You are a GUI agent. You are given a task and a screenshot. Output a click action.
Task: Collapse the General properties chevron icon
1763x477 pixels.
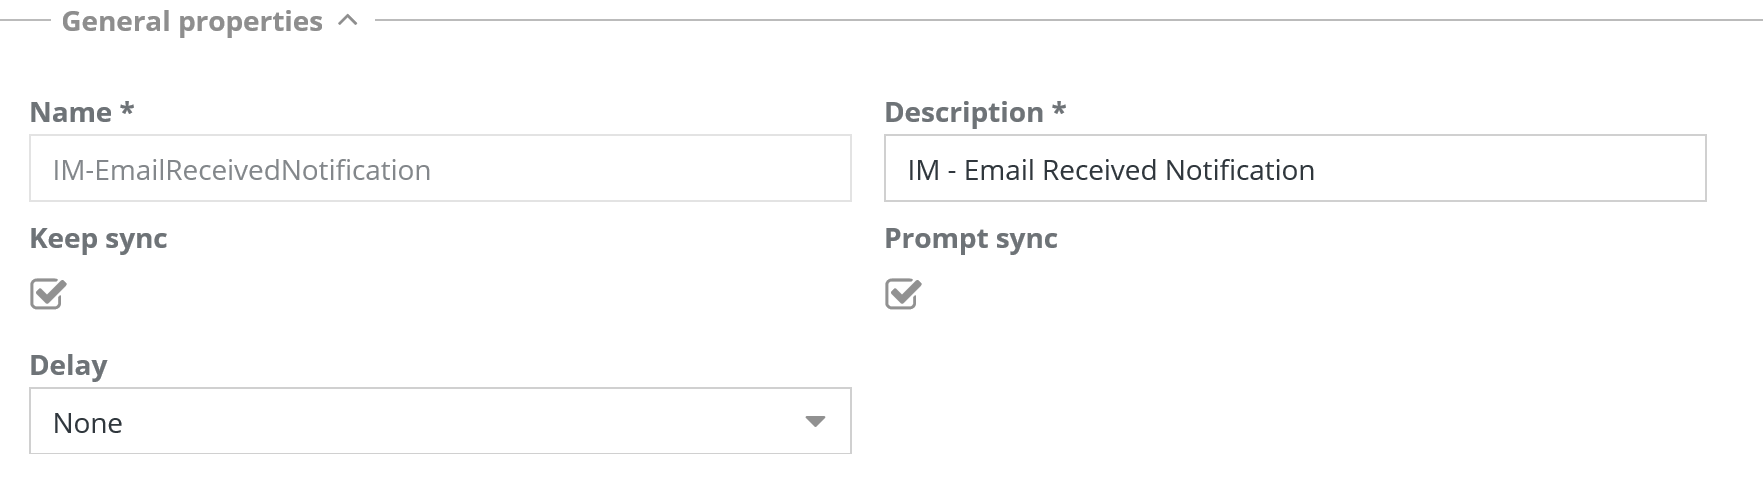[x=348, y=21]
